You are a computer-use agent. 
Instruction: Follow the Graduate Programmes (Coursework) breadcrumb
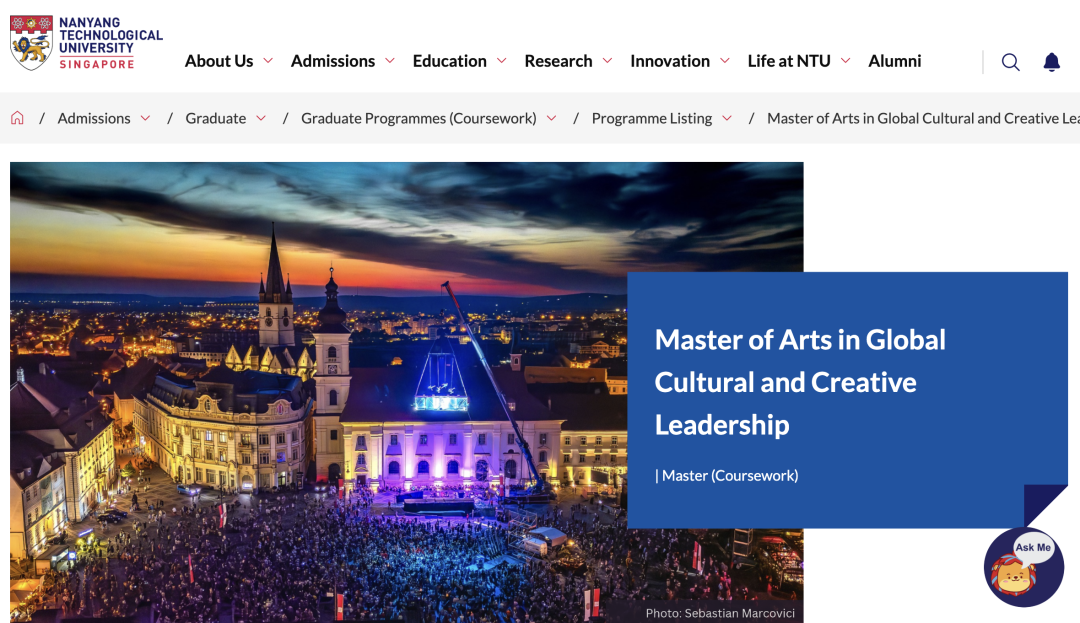[x=419, y=118]
